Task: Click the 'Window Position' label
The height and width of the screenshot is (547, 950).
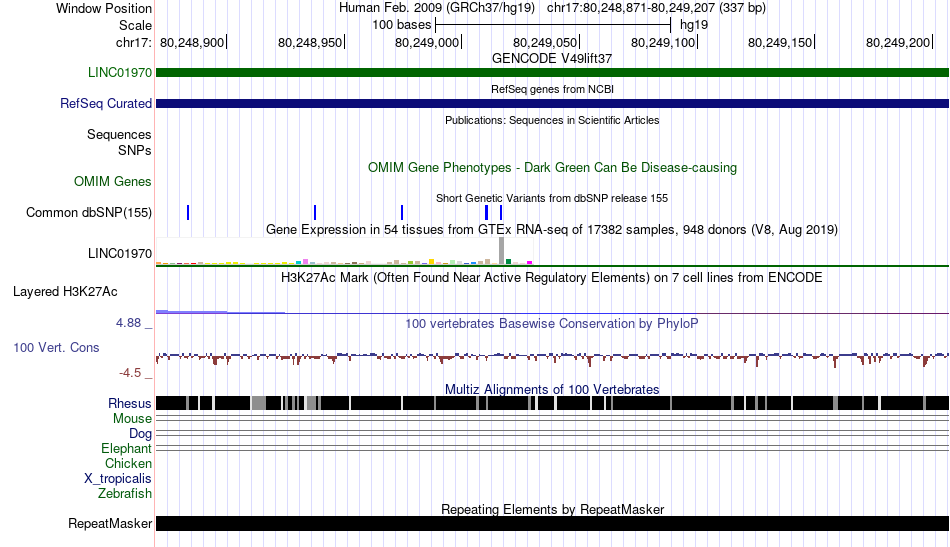Action: [x=104, y=8]
